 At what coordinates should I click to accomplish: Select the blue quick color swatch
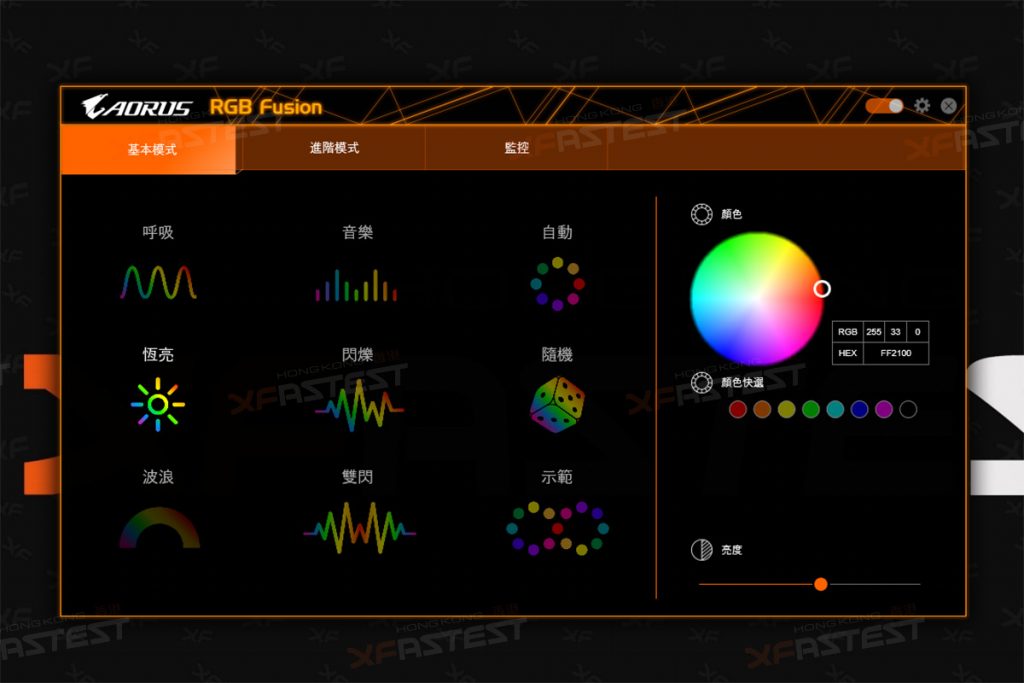[859, 409]
